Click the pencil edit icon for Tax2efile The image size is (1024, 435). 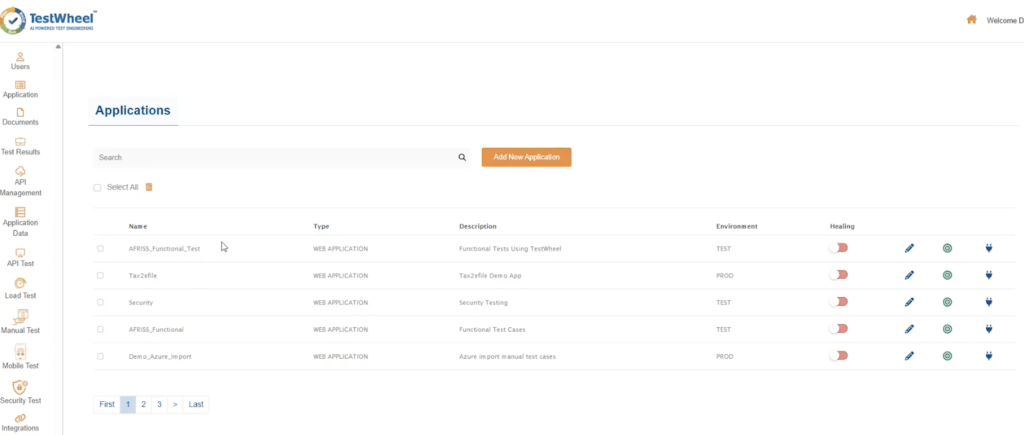(x=909, y=275)
